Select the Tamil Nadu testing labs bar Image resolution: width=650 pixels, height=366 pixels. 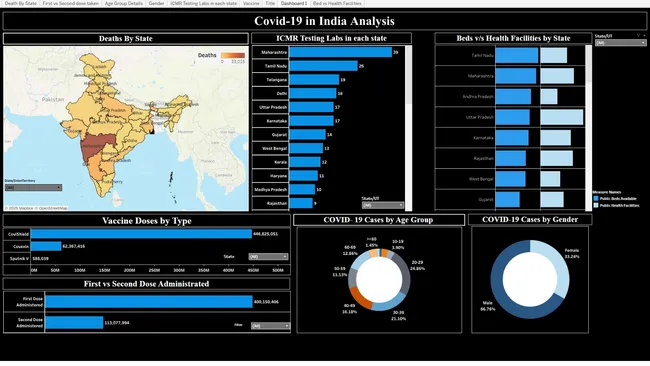coord(323,66)
